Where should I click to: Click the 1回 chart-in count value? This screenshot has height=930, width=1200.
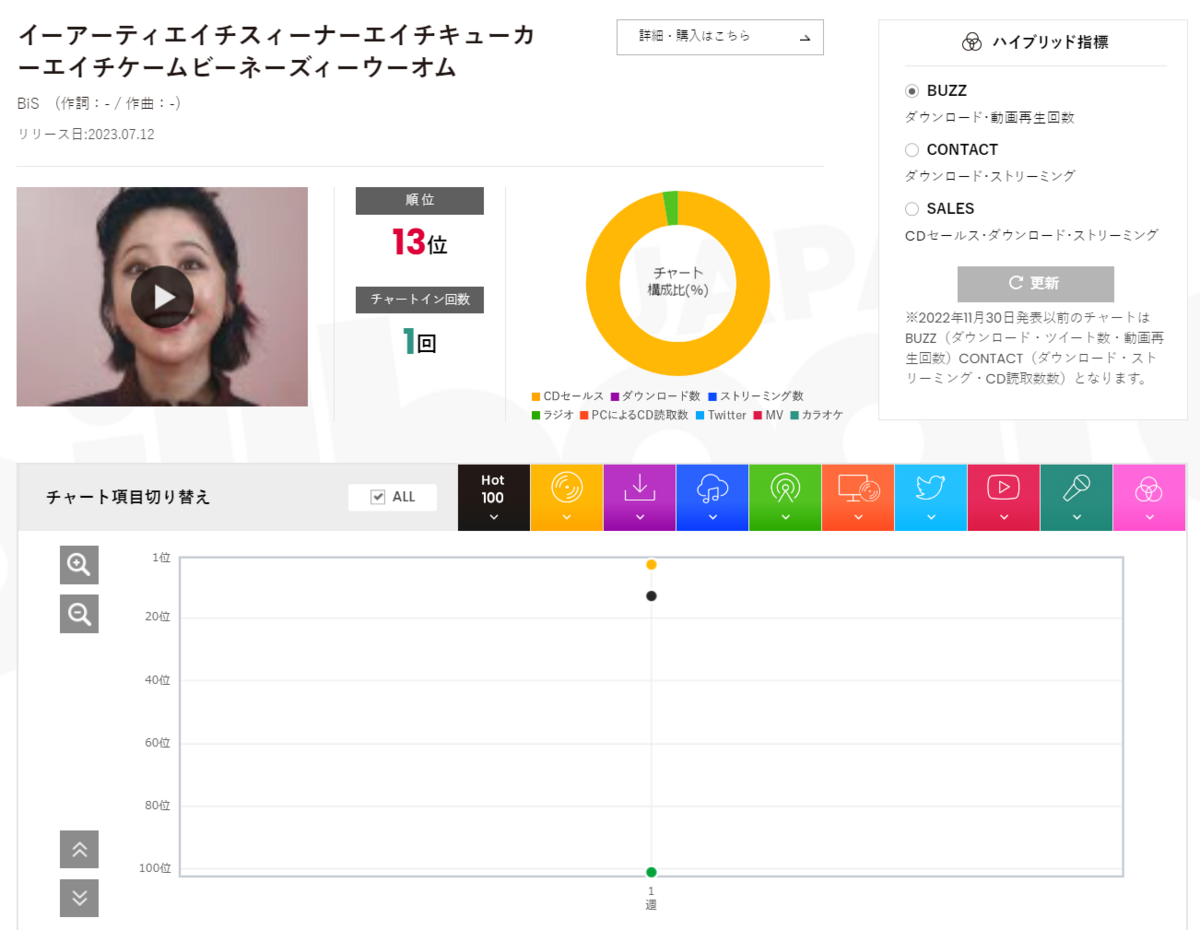click(x=419, y=342)
